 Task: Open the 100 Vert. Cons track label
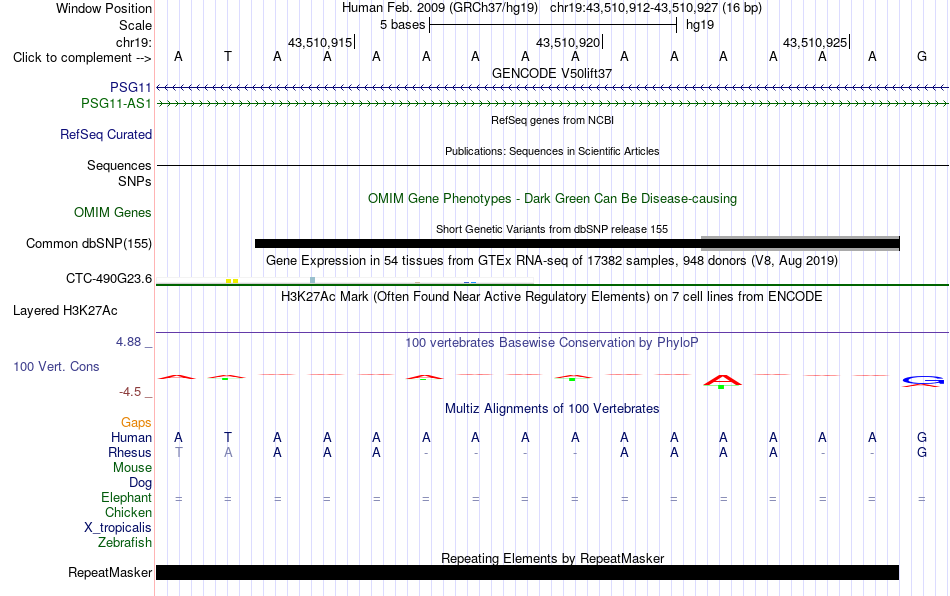(56, 366)
